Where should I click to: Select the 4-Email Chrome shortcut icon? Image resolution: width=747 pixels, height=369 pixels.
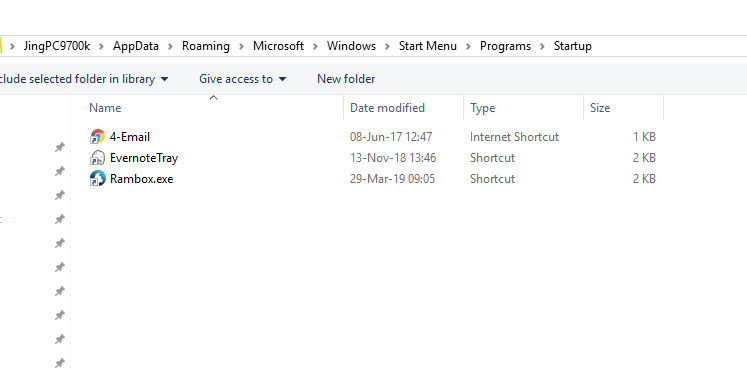(97, 137)
